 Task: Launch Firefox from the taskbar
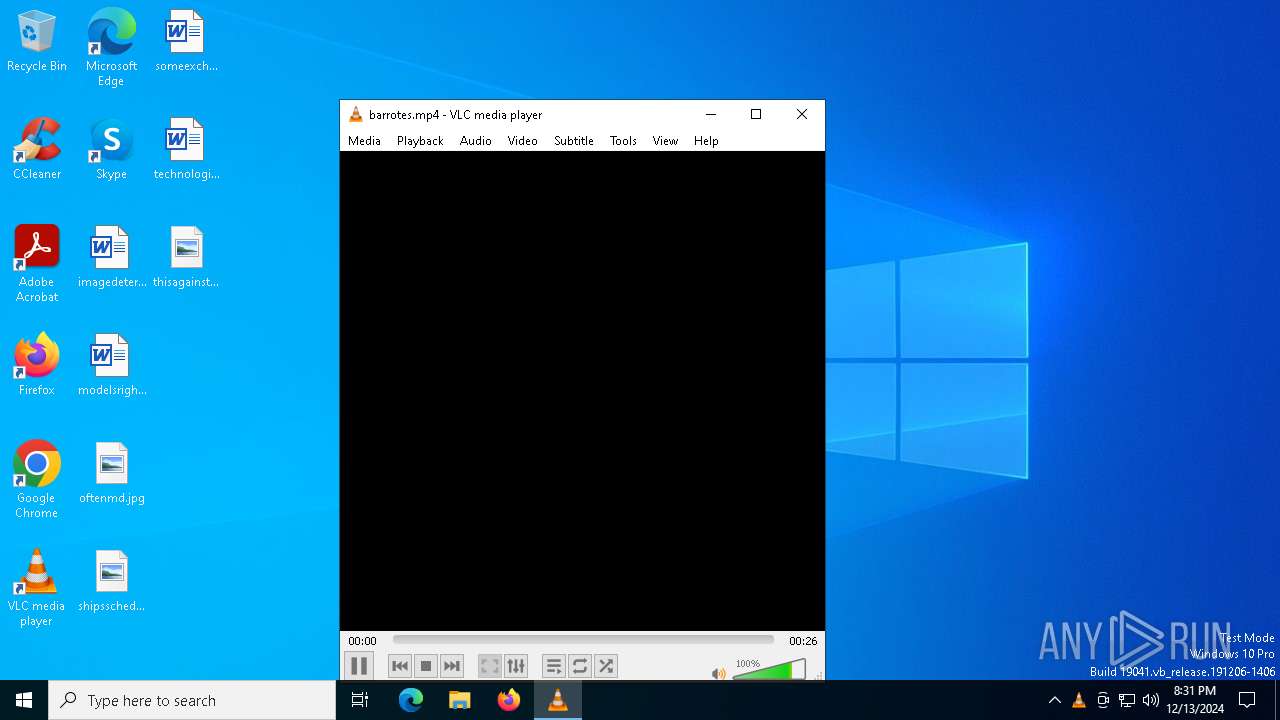click(509, 700)
